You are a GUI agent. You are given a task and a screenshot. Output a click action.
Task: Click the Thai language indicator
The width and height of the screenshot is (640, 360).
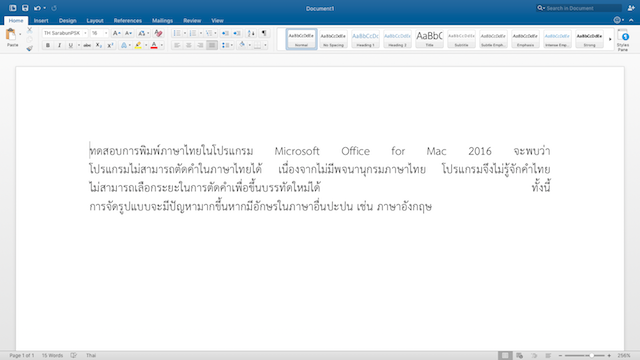pos(91,356)
